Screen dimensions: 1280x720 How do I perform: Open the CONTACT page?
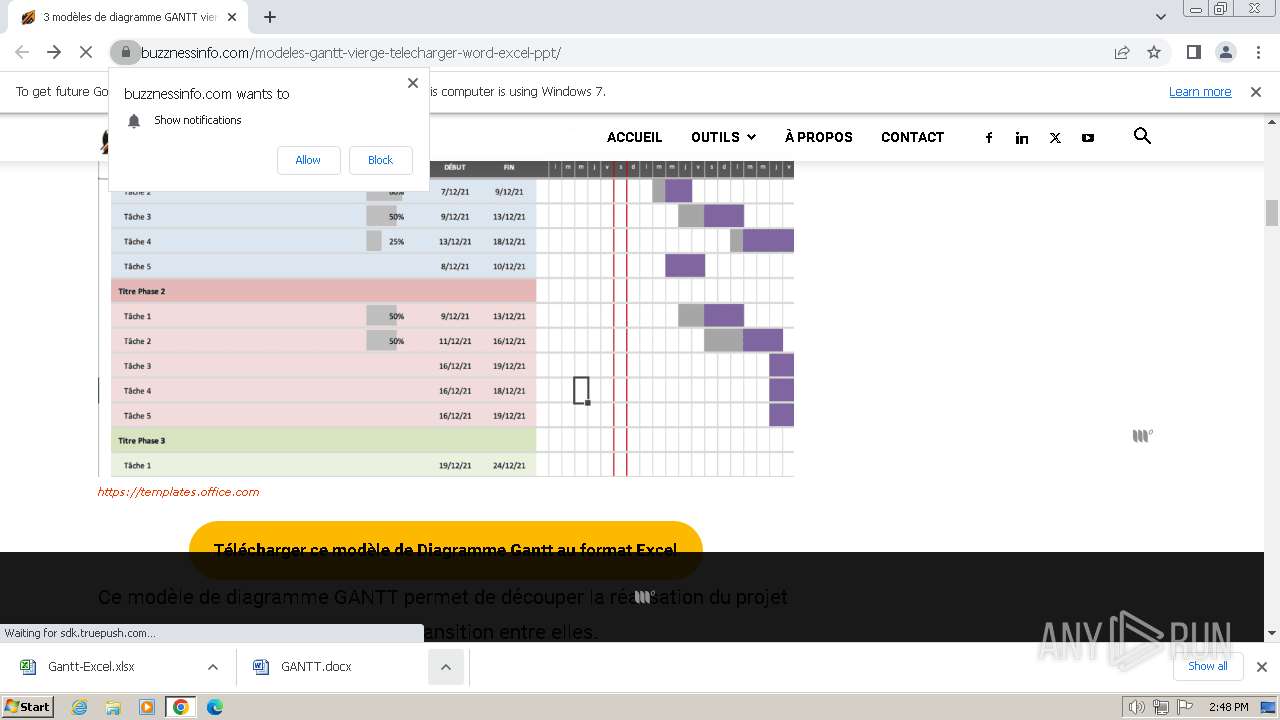912,137
